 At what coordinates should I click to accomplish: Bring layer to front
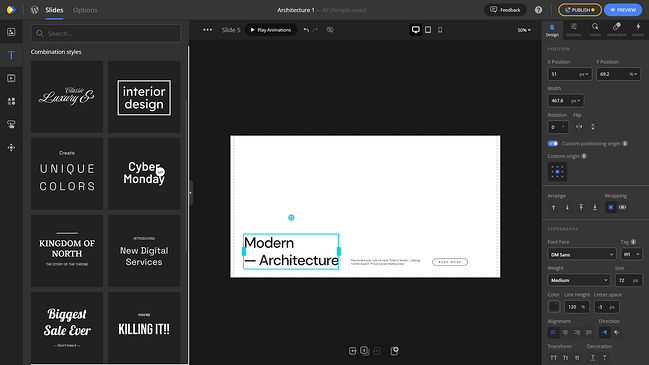[581, 207]
